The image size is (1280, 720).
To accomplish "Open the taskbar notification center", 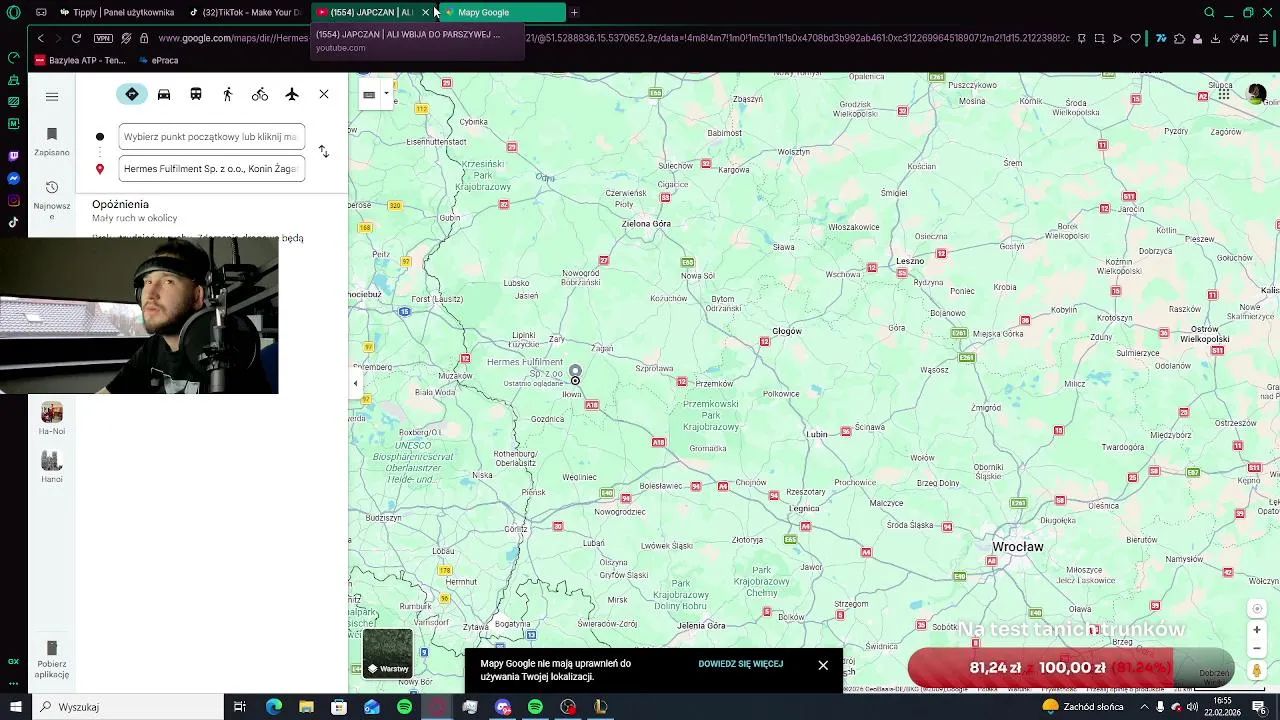I will [1260, 707].
